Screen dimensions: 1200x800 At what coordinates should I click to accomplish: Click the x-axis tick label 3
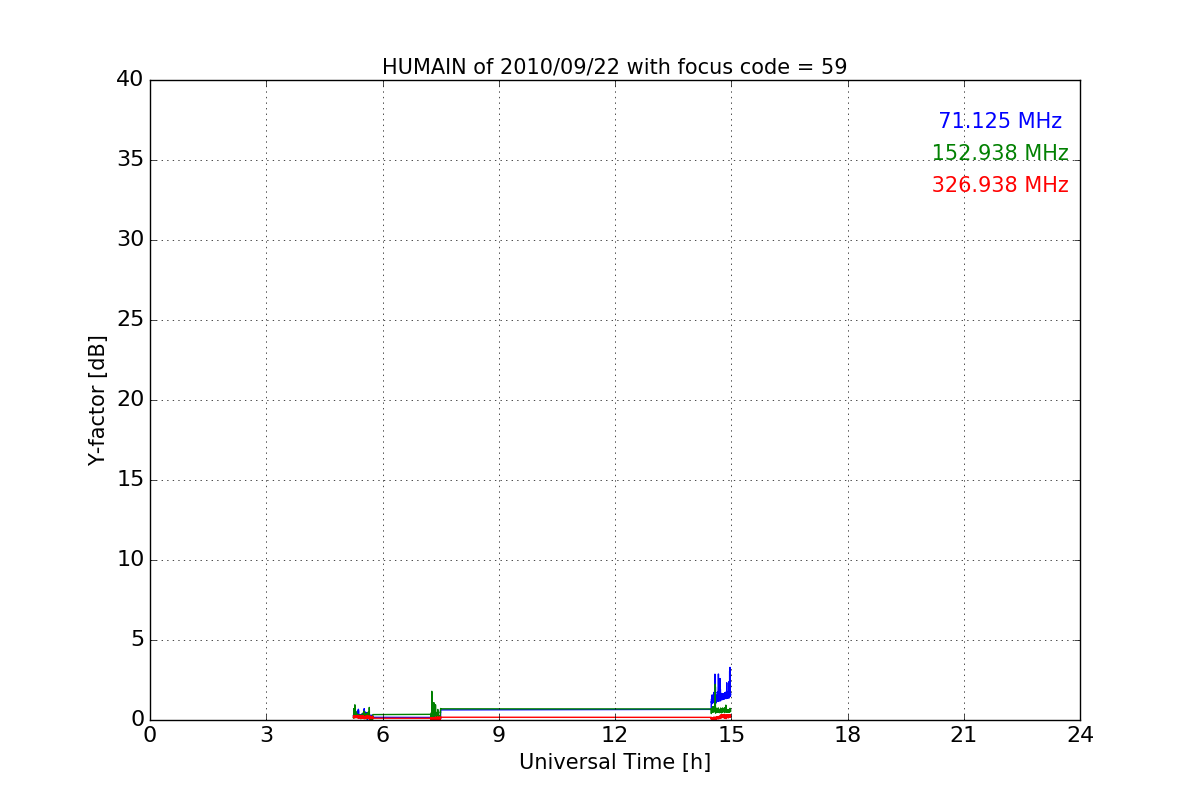click(266, 734)
